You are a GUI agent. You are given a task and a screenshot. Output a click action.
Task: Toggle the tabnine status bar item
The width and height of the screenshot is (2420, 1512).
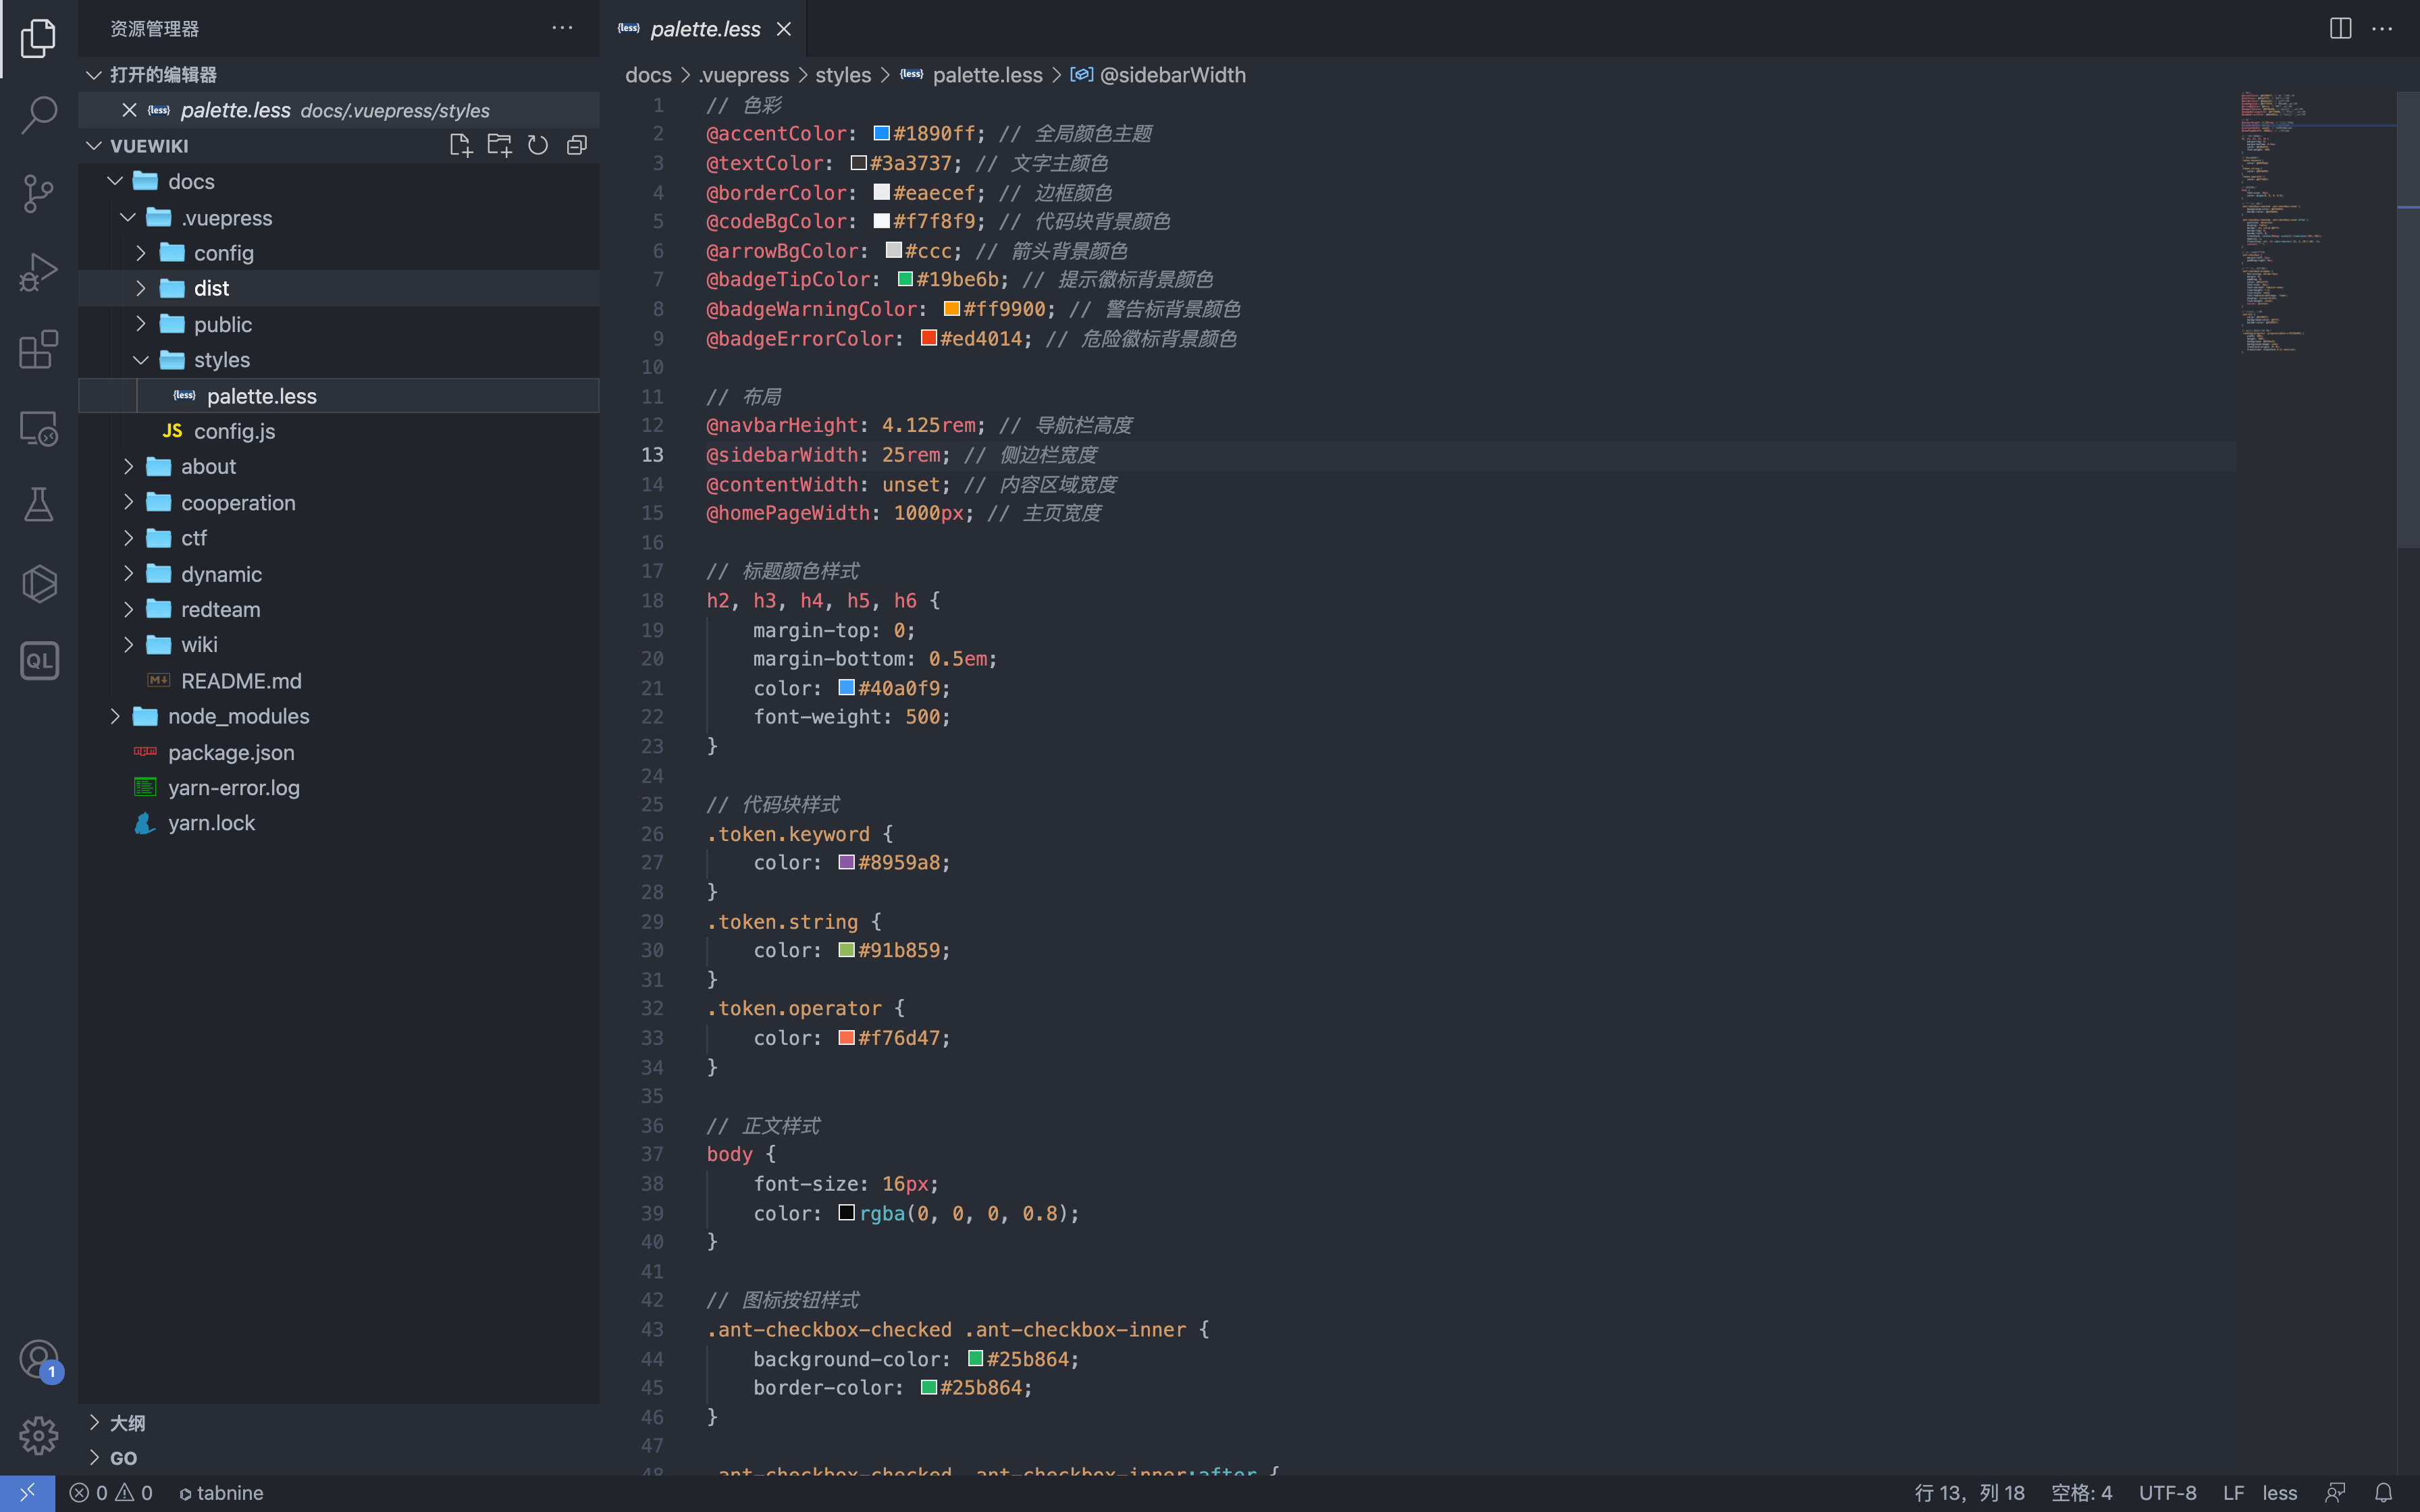click(x=221, y=1492)
